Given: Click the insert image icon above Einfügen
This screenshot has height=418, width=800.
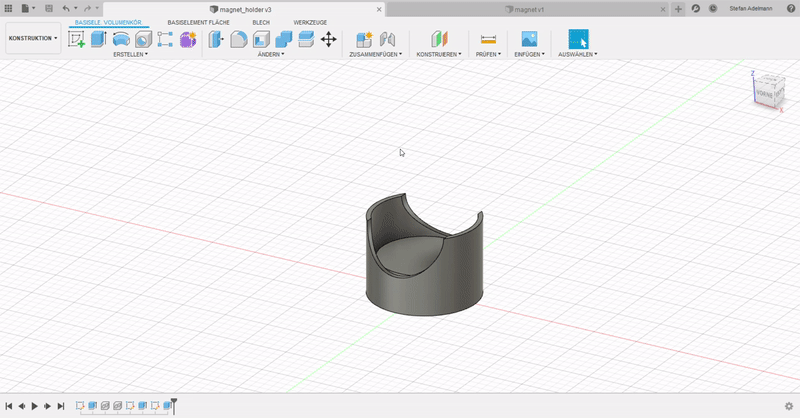Looking at the screenshot, I should coord(529,40).
